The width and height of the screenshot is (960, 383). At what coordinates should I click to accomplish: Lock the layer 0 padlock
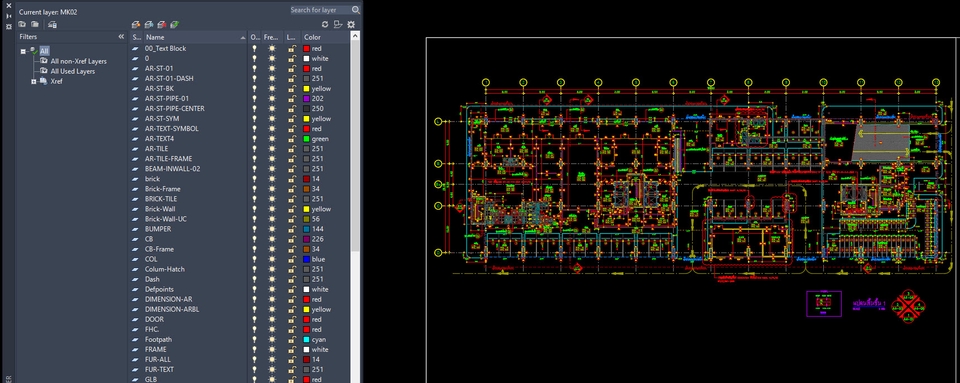[292, 58]
